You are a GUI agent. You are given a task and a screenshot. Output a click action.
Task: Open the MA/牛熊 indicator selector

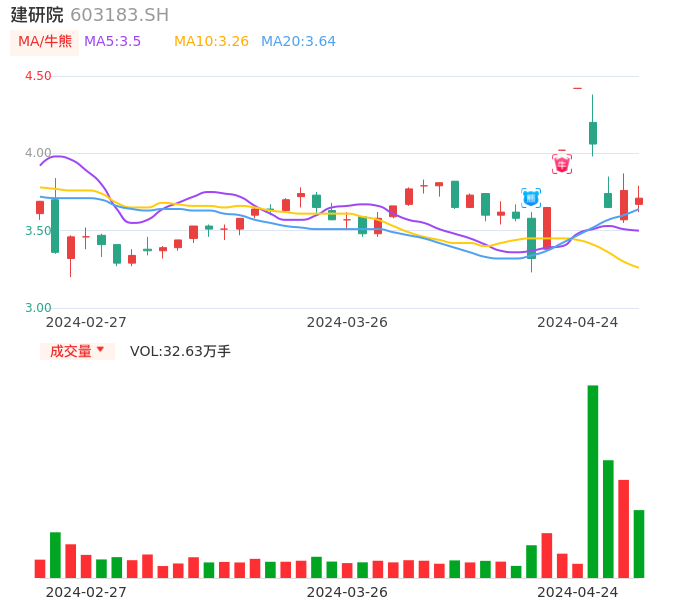[45, 41]
